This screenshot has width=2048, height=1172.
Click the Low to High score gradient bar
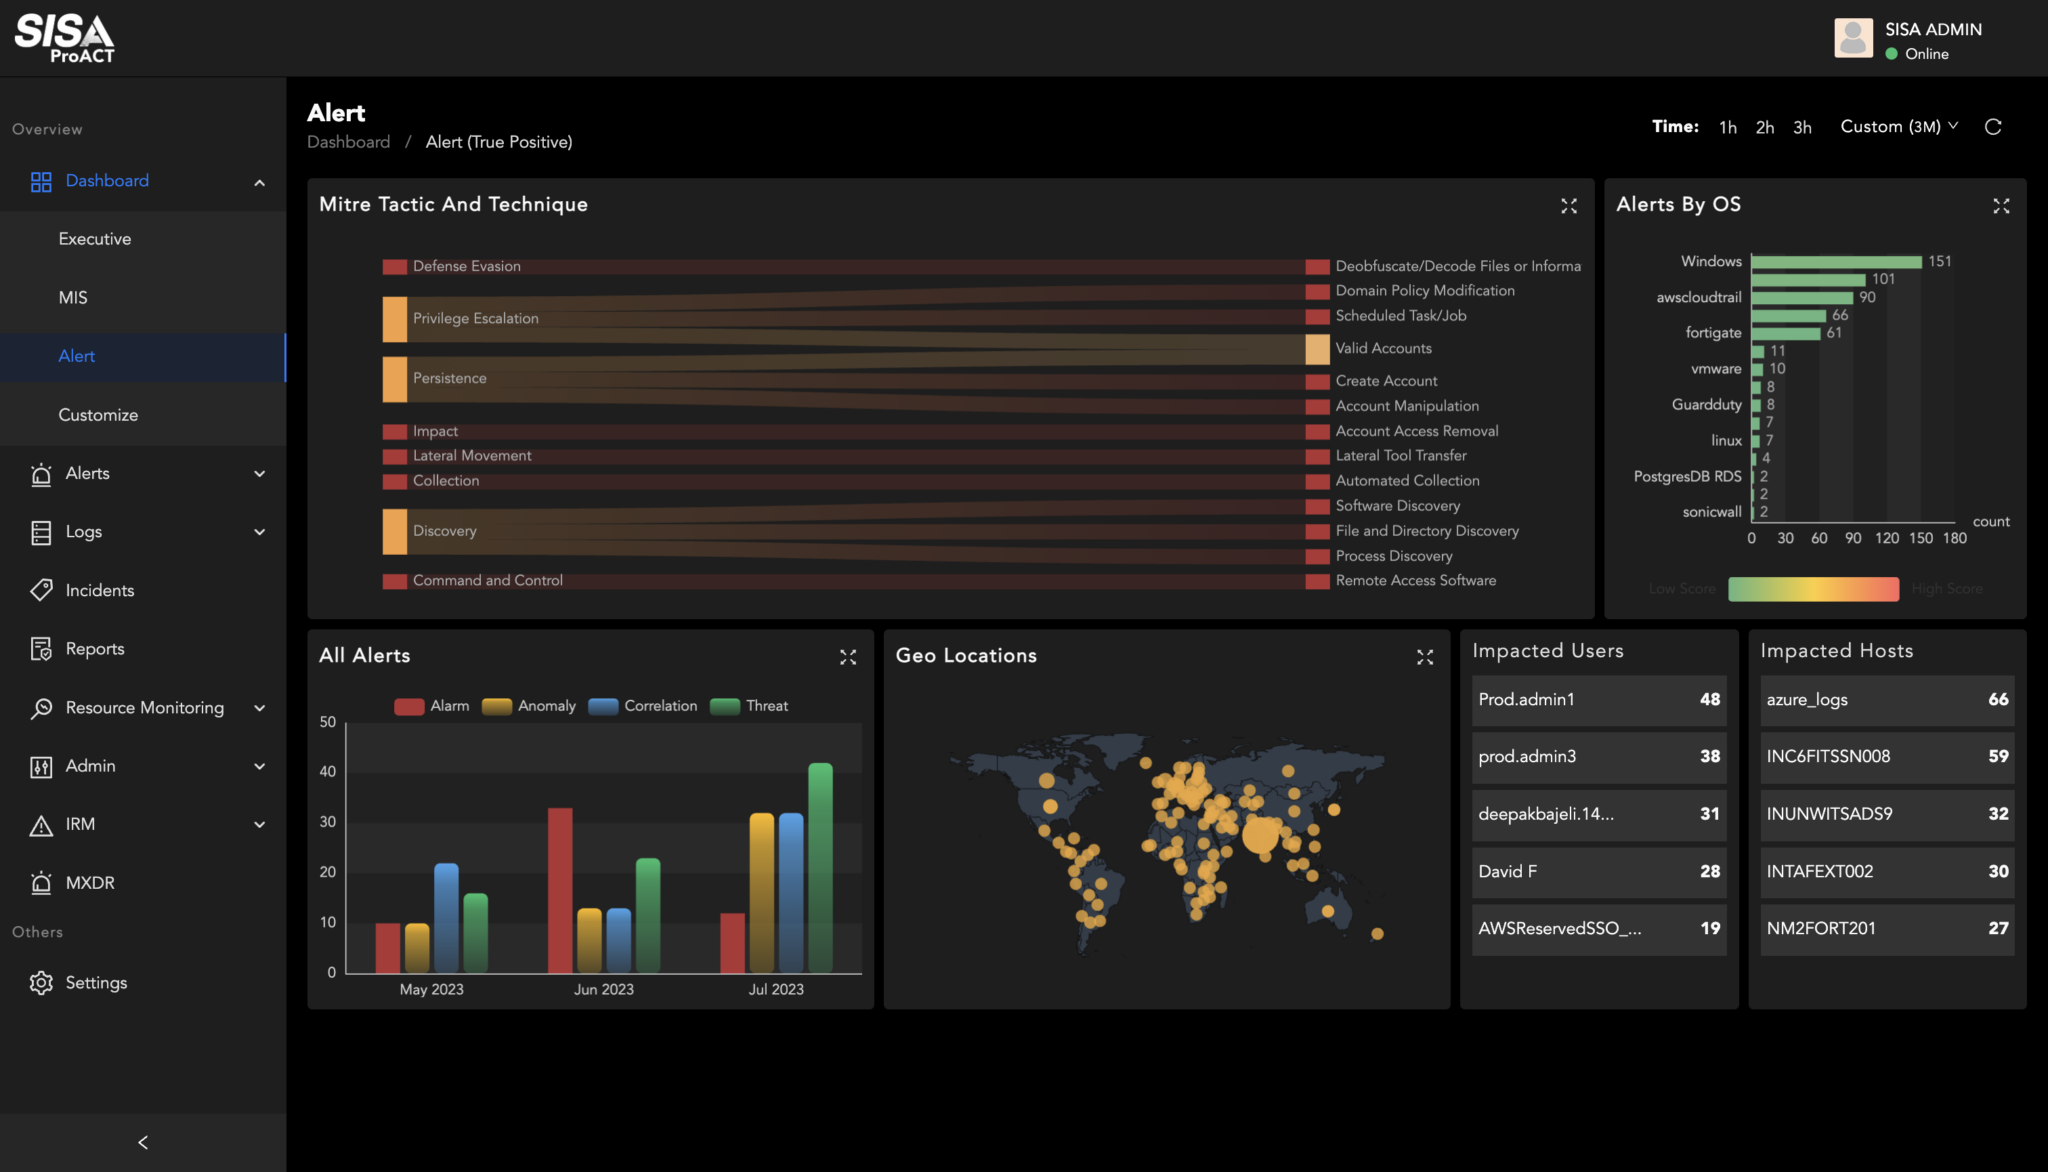(1813, 589)
